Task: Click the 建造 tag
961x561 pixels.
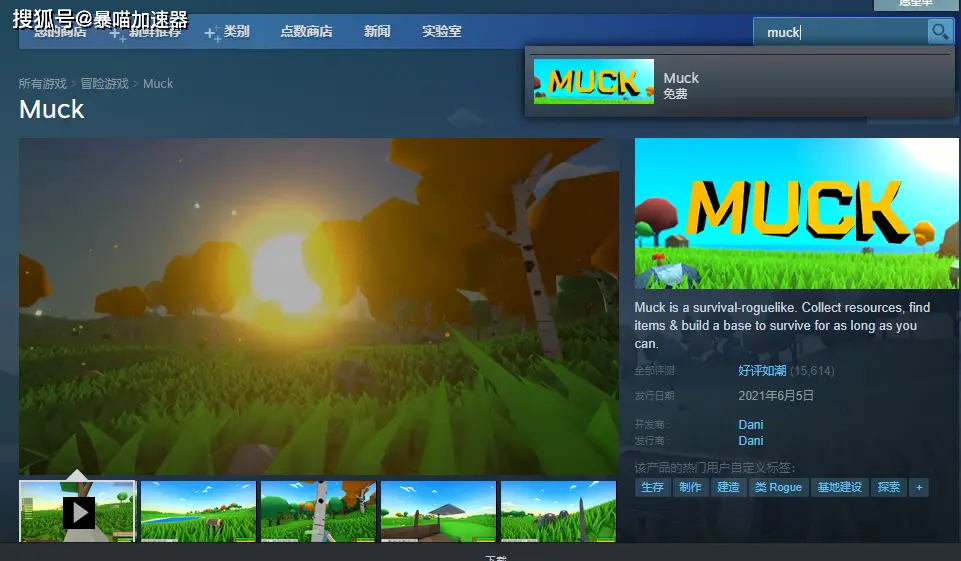Action: click(728, 487)
